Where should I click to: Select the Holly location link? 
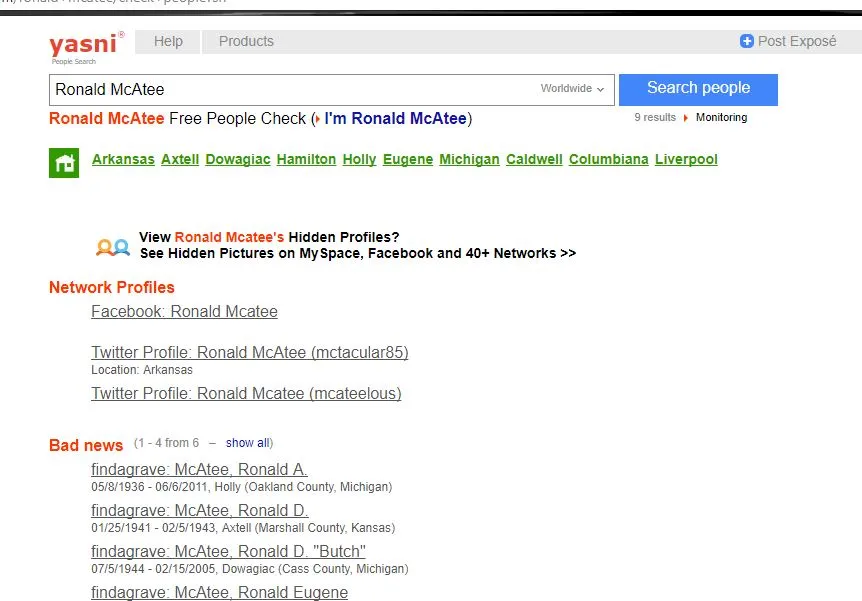359,159
